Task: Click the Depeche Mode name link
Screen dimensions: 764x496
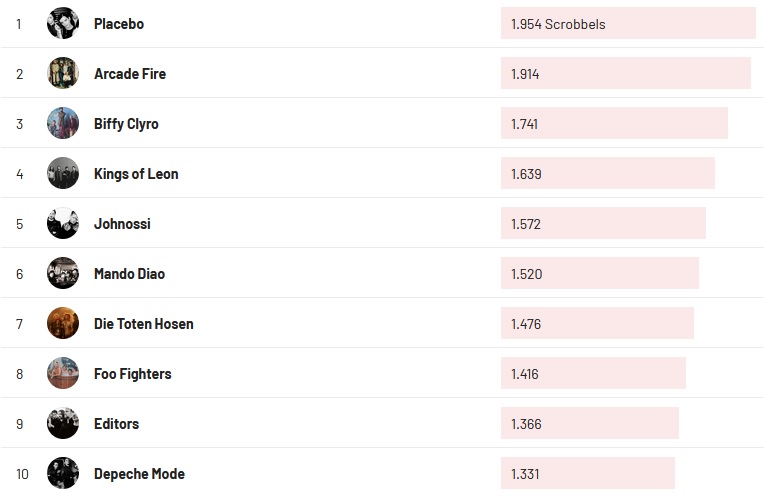Action: 139,474
